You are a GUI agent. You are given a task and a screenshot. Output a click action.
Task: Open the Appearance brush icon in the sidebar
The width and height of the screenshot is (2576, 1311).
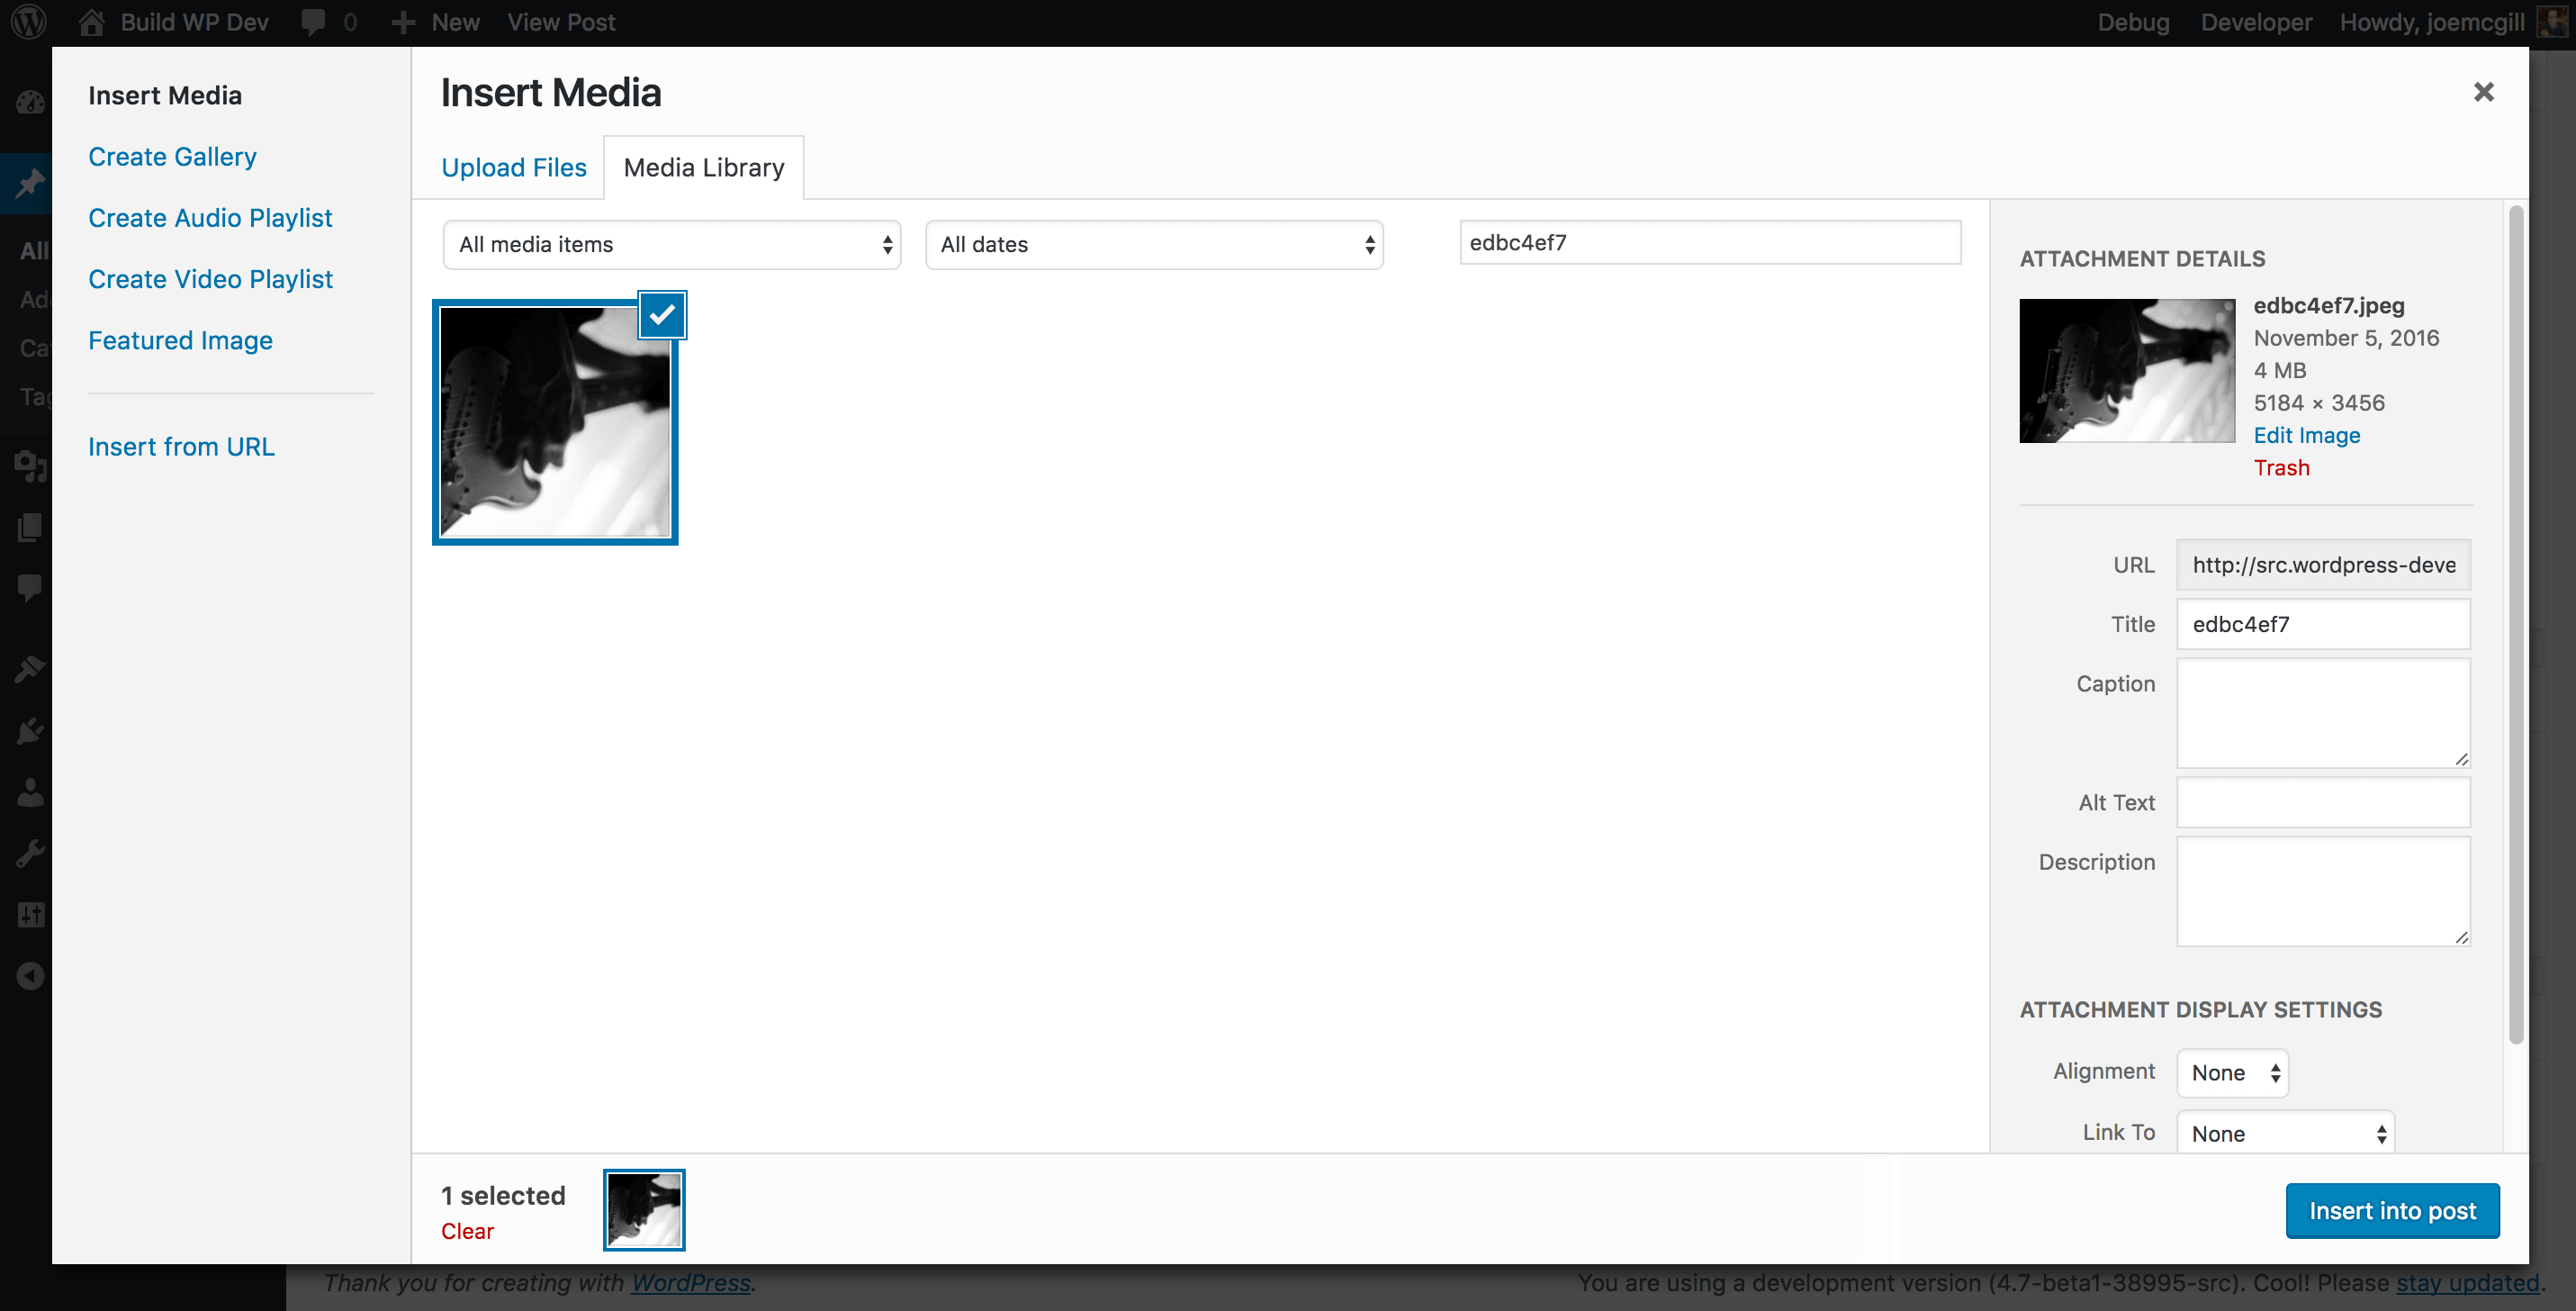pos(30,669)
